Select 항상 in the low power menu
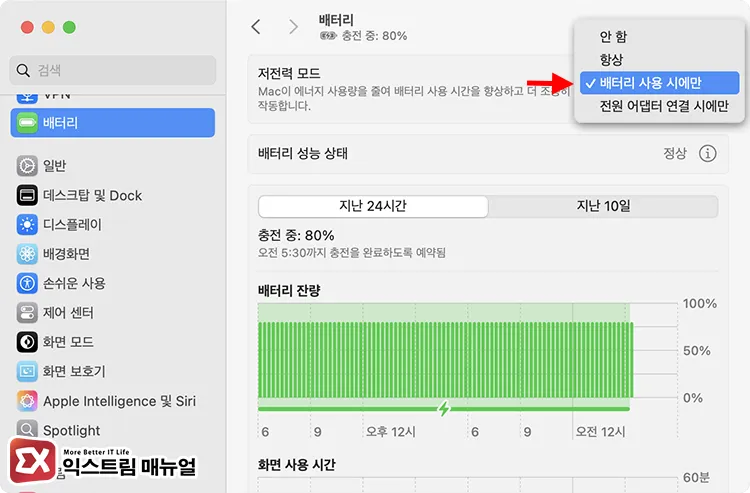This screenshot has height=493, width=750. tap(611, 60)
